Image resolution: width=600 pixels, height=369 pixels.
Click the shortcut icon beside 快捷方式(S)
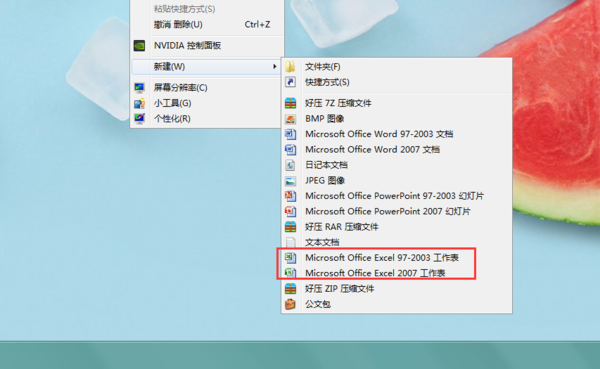(290, 82)
